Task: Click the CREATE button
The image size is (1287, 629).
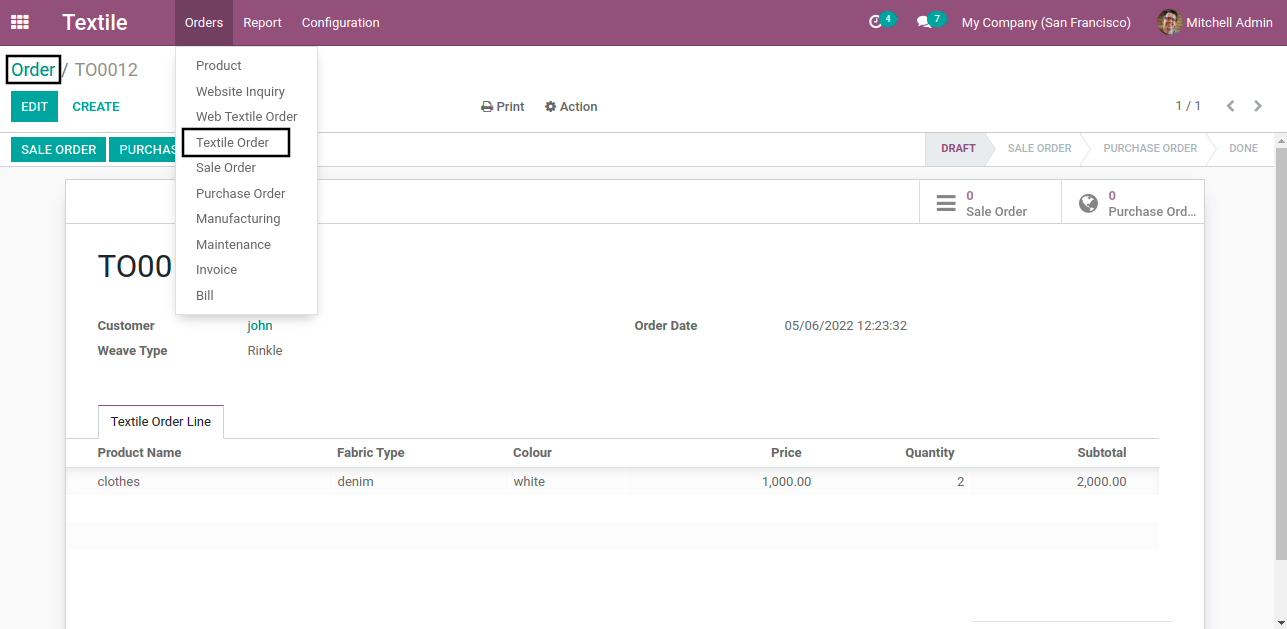Action: click(96, 107)
